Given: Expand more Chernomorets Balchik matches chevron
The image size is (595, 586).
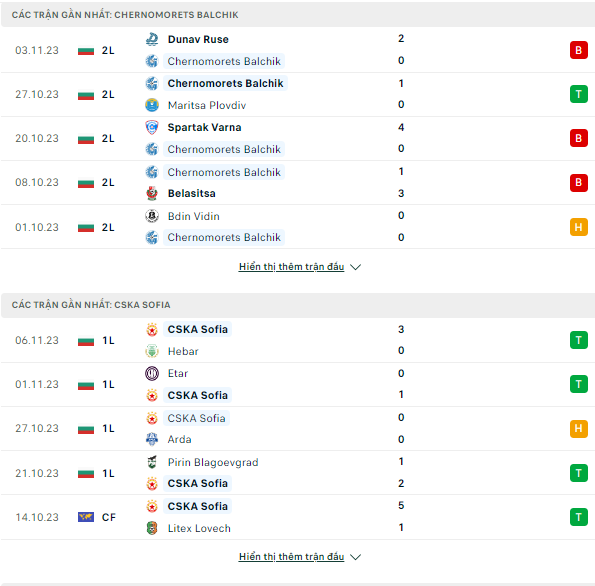Looking at the screenshot, I should point(356,267).
